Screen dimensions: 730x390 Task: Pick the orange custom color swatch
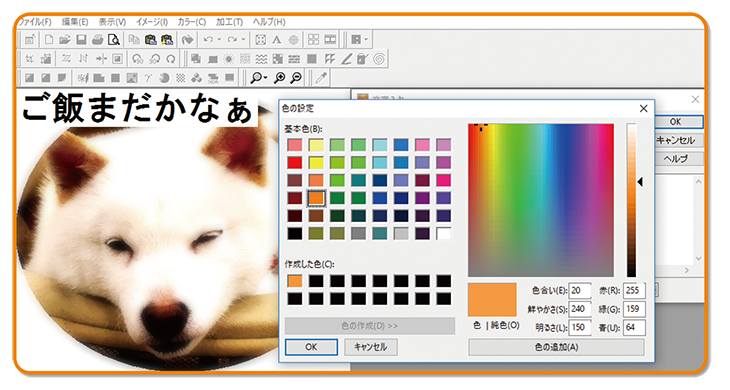pos(295,281)
